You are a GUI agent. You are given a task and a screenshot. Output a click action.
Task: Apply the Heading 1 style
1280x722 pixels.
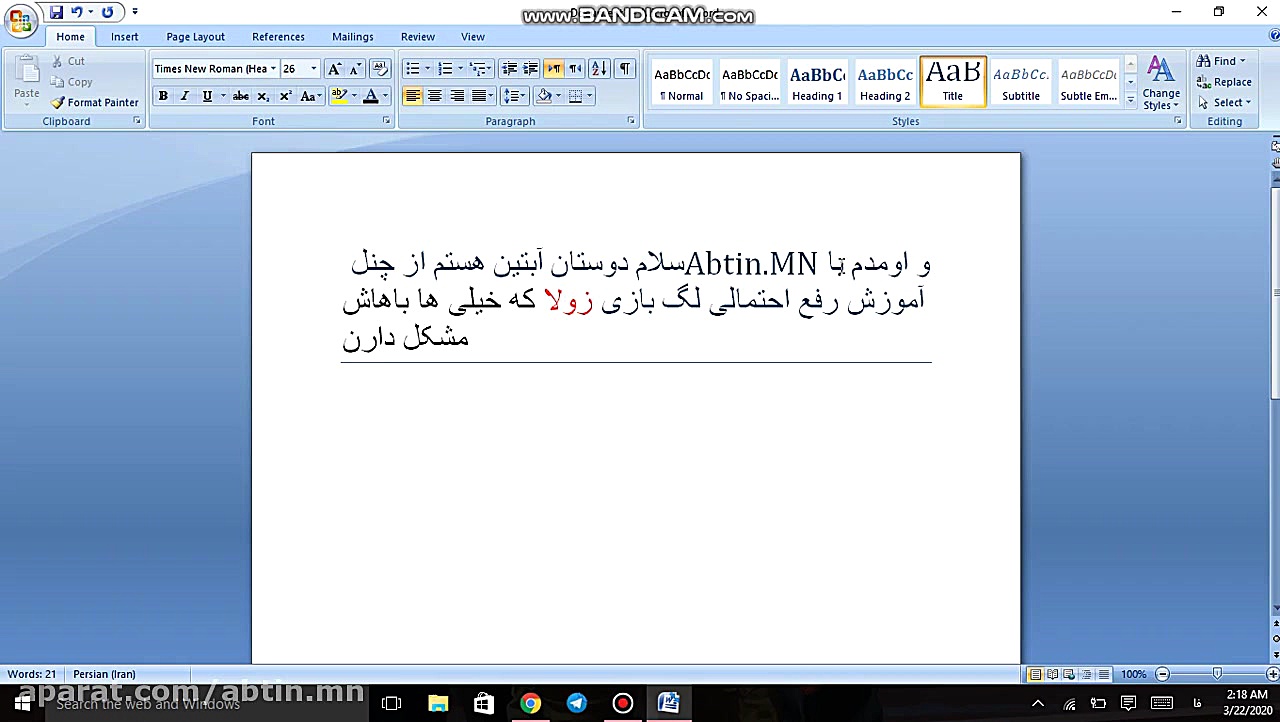click(817, 80)
